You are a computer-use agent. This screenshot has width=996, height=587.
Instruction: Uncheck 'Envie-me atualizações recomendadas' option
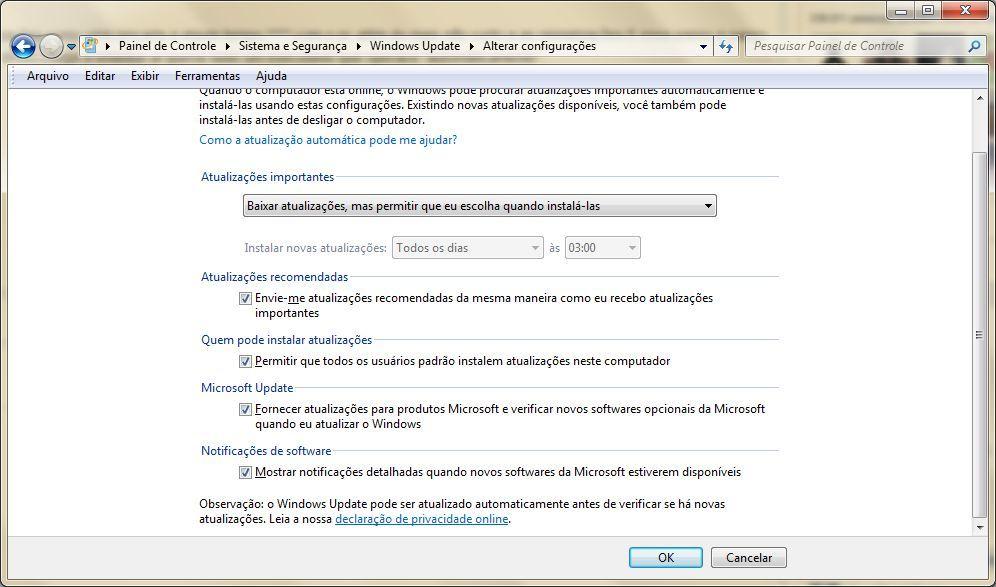[245, 297]
